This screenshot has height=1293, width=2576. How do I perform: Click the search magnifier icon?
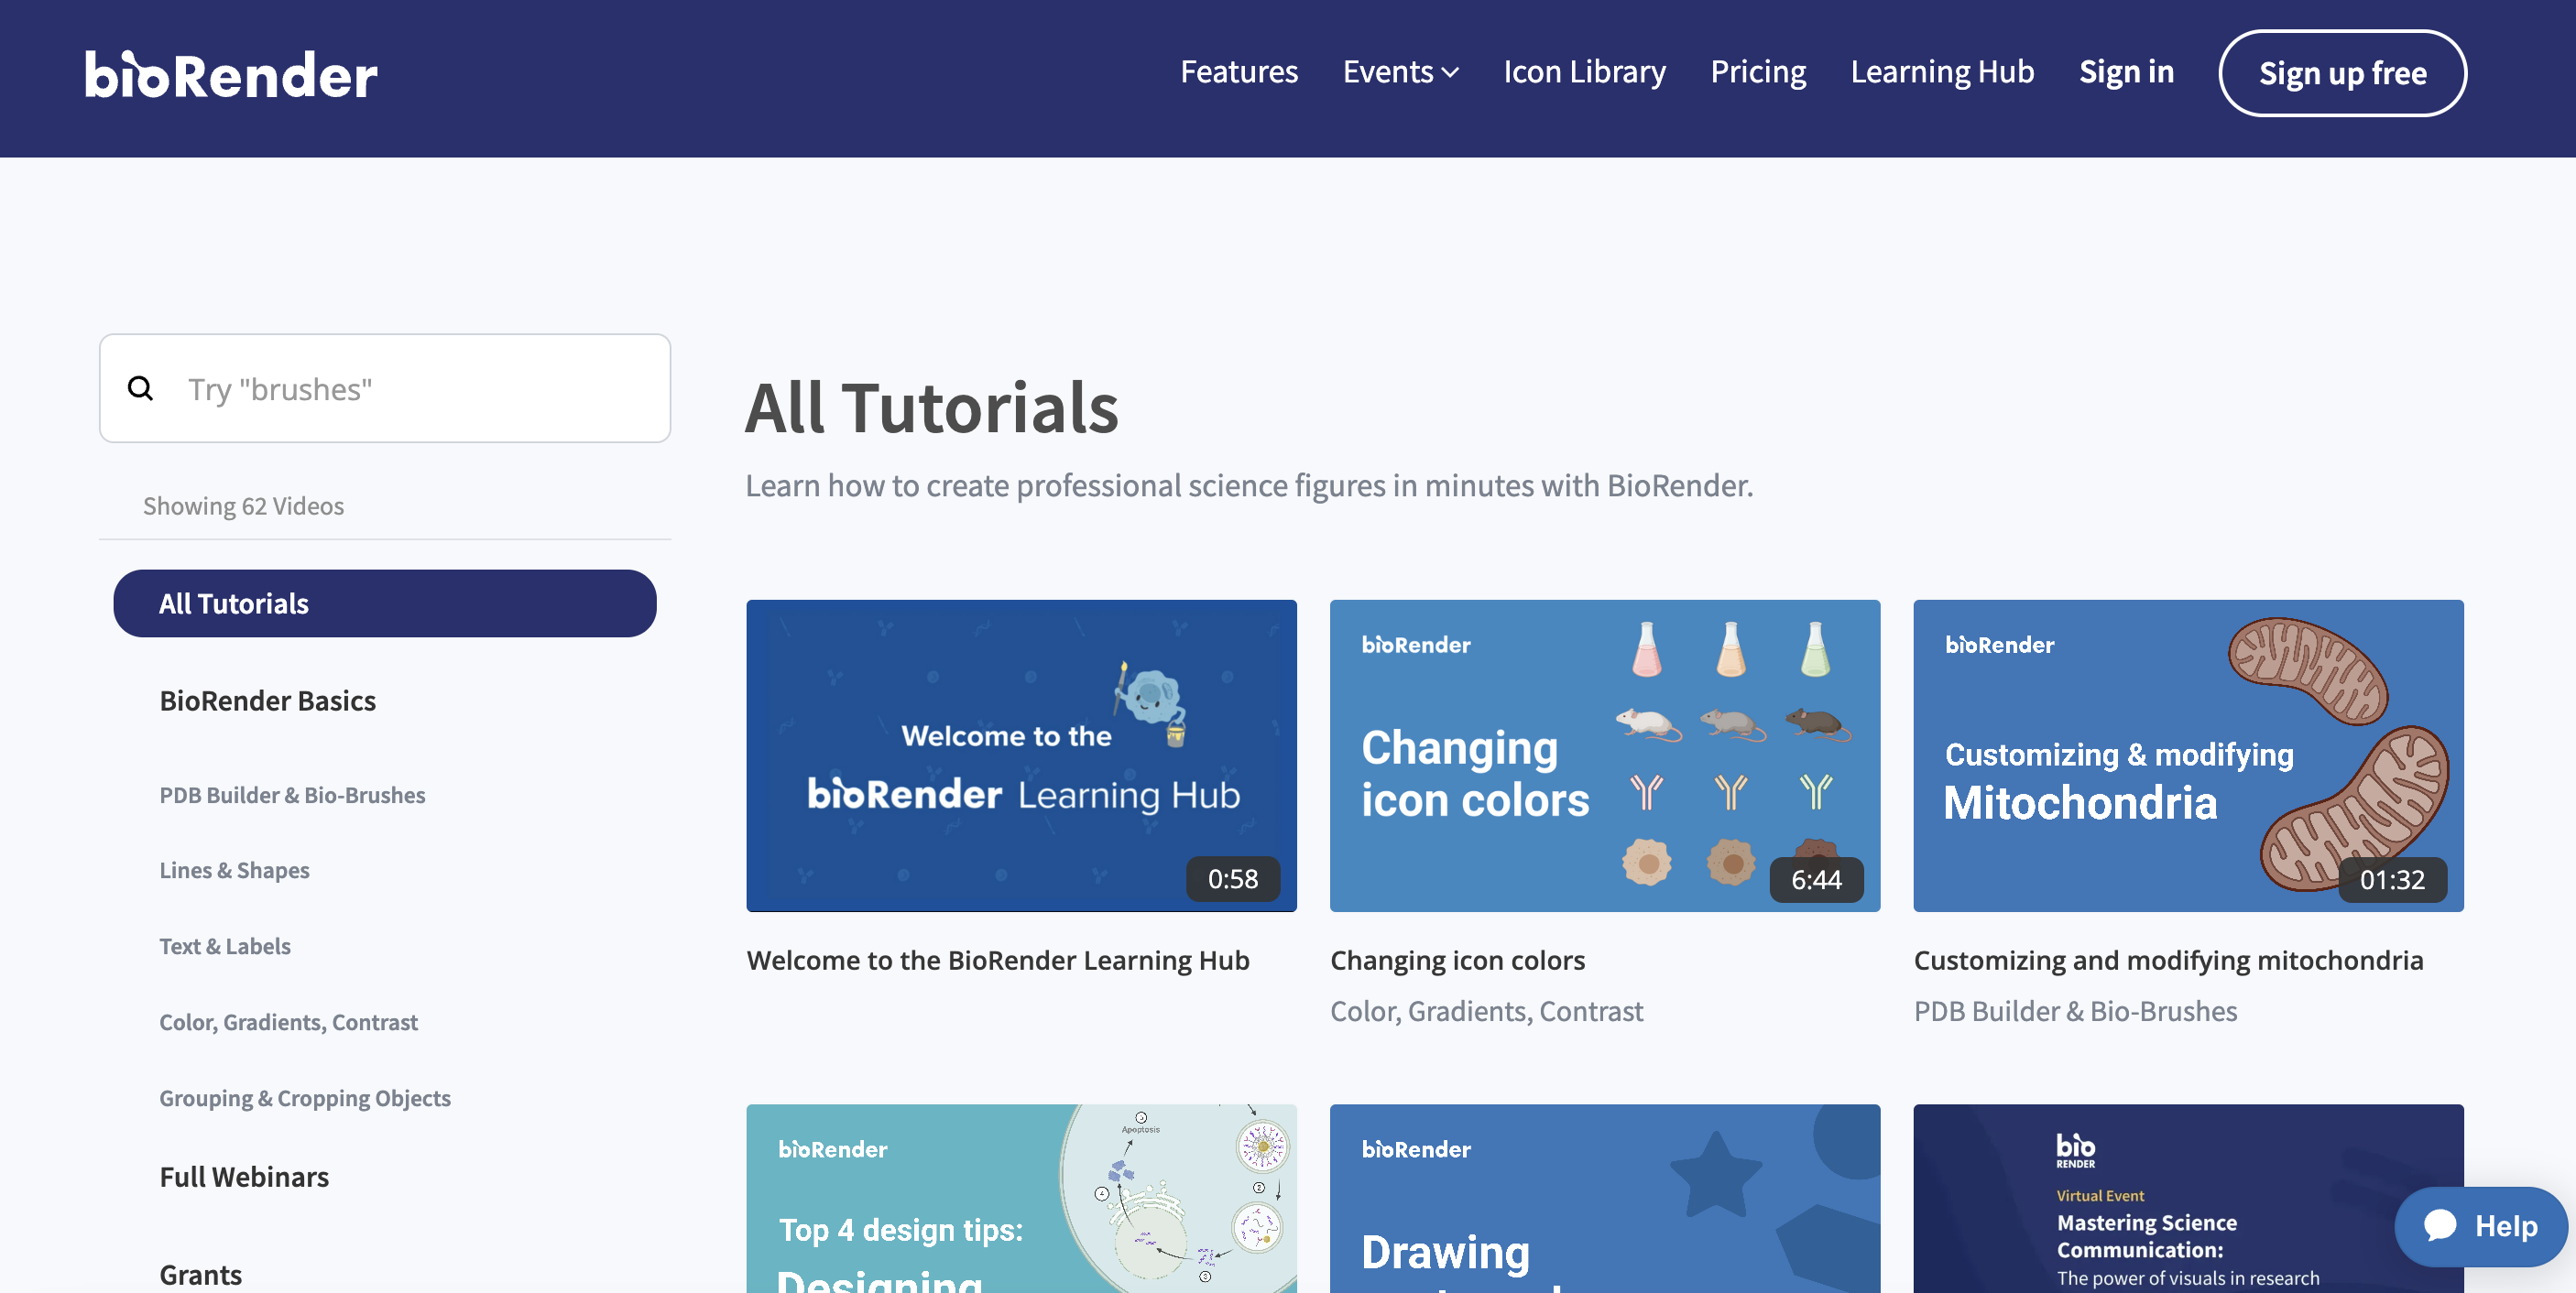pyautogui.click(x=141, y=388)
